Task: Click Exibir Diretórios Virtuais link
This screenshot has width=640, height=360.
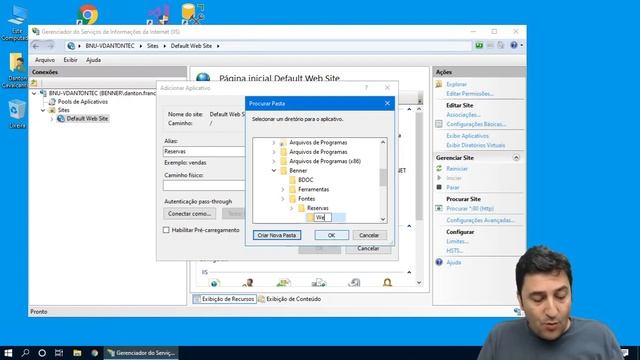Action: (x=476, y=145)
